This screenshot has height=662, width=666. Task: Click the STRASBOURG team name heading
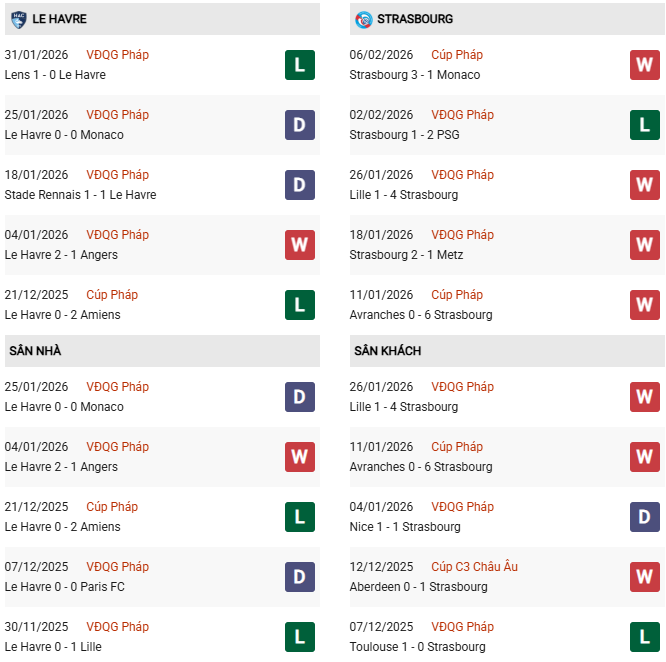click(x=415, y=19)
